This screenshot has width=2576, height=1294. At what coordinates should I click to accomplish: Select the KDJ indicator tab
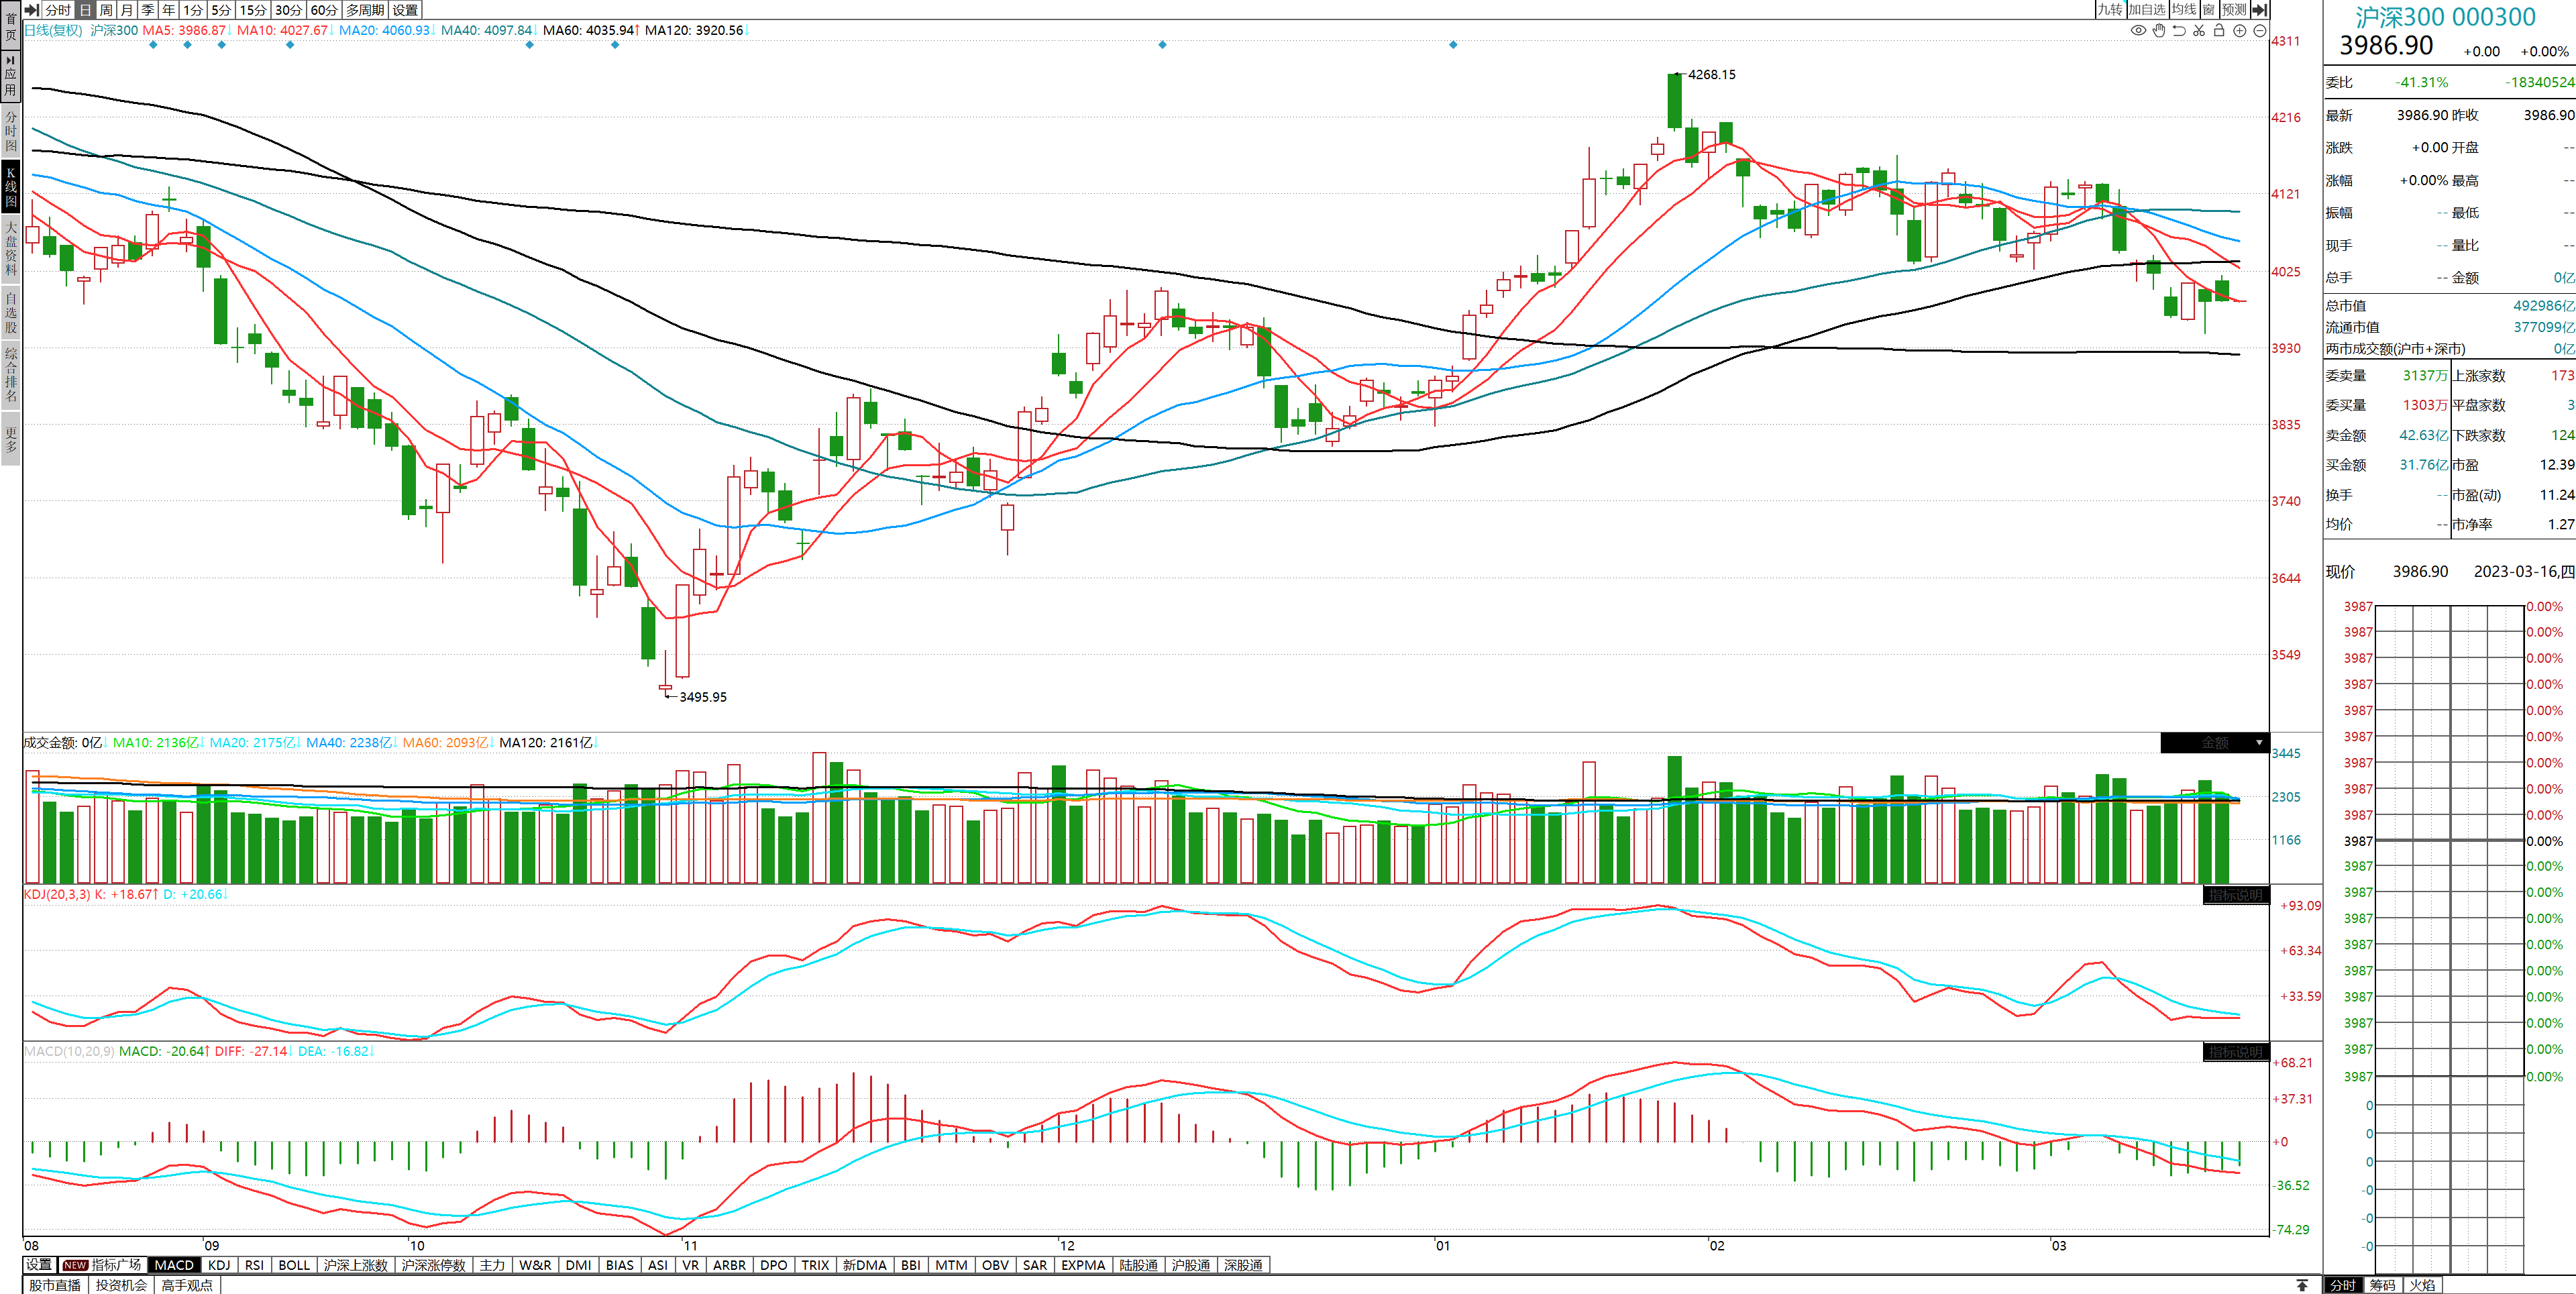coord(219,1265)
